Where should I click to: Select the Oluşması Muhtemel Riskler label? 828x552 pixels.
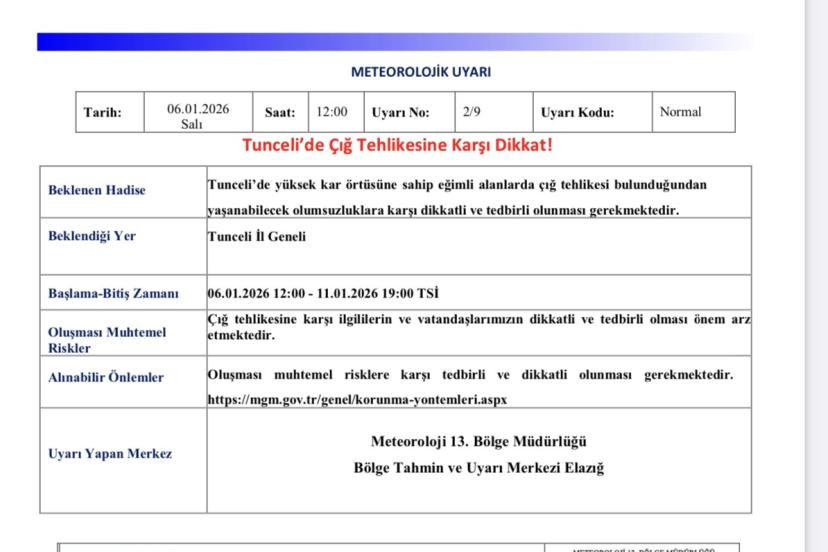[107, 340]
